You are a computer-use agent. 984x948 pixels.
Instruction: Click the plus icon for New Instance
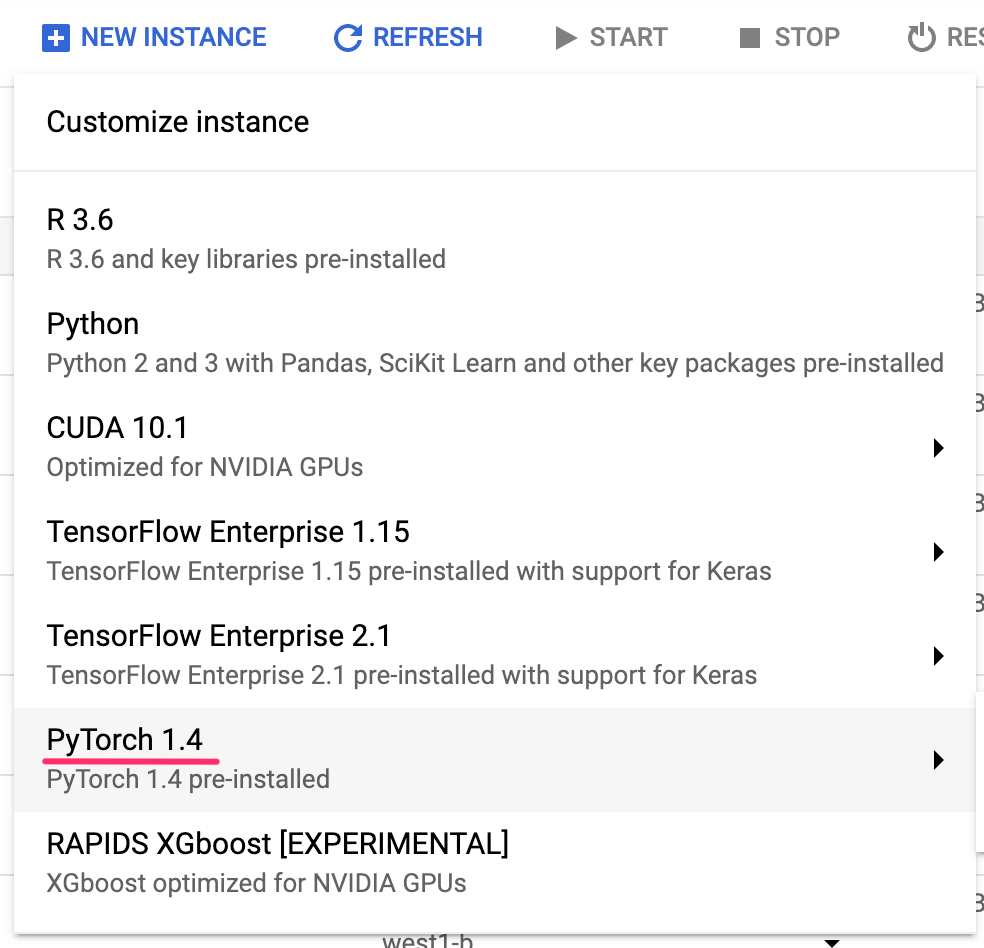(56, 38)
